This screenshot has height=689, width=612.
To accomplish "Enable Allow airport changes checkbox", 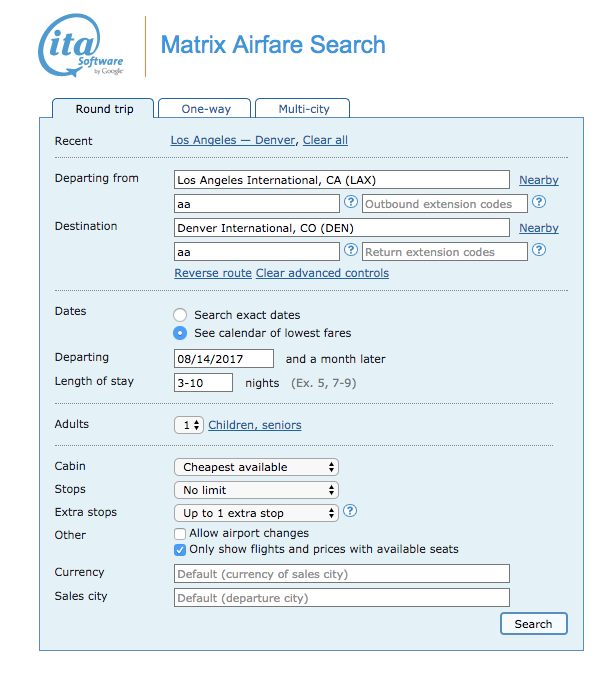I will tap(180, 534).
